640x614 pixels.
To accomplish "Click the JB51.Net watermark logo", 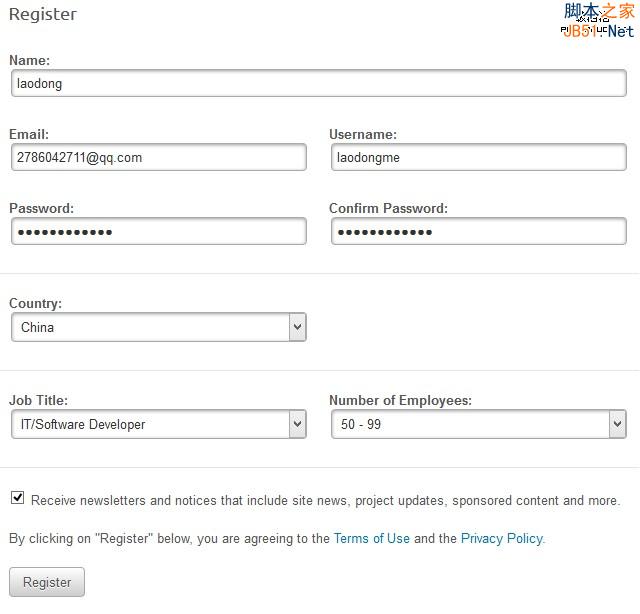I will [x=598, y=20].
